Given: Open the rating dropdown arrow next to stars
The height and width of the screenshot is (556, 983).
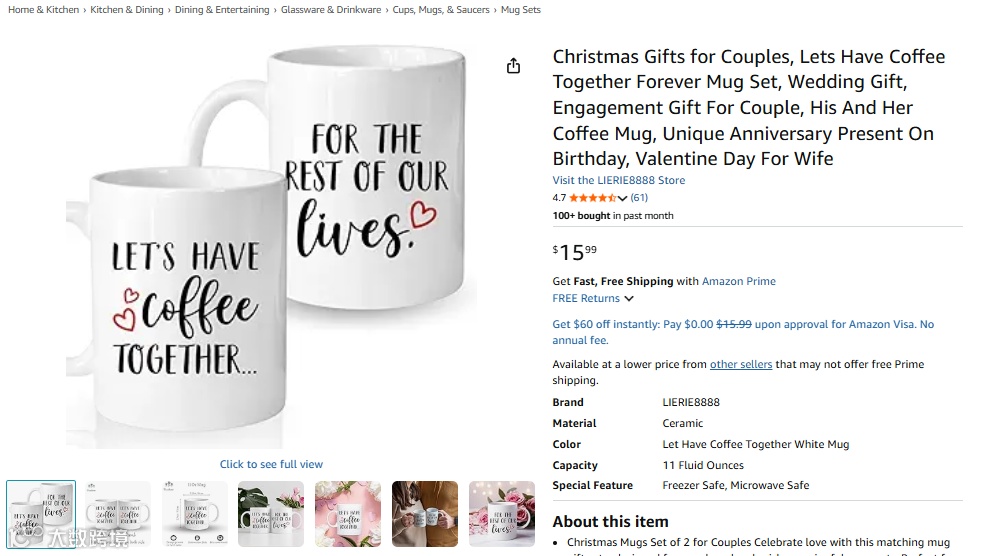Looking at the screenshot, I should (623, 199).
